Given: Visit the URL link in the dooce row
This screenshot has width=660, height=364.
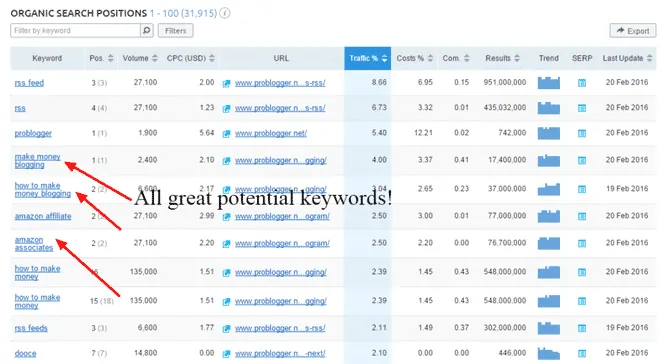Looking at the screenshot, I should coord(280,353).
